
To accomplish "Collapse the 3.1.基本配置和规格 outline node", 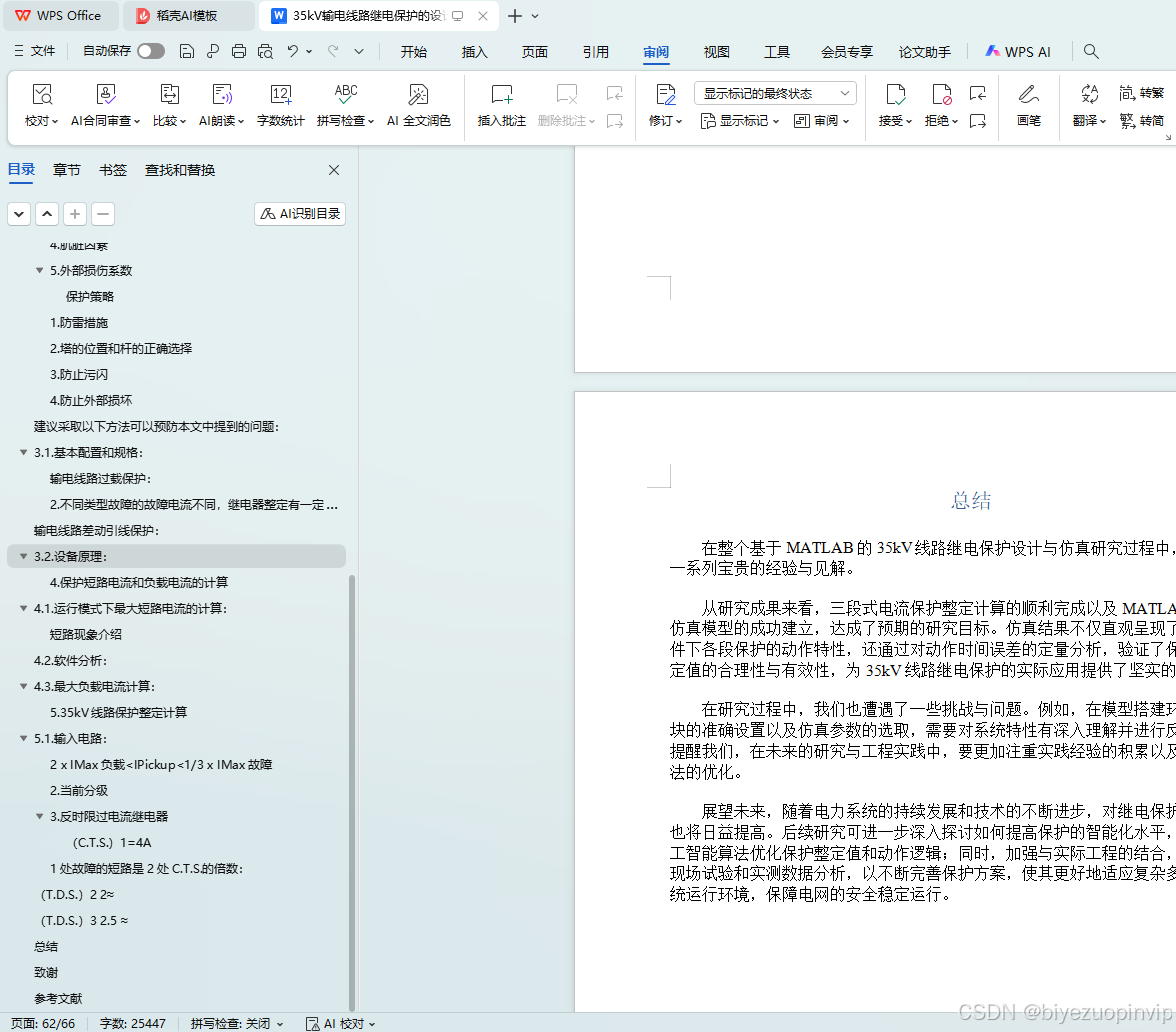I will pos(23,452).
